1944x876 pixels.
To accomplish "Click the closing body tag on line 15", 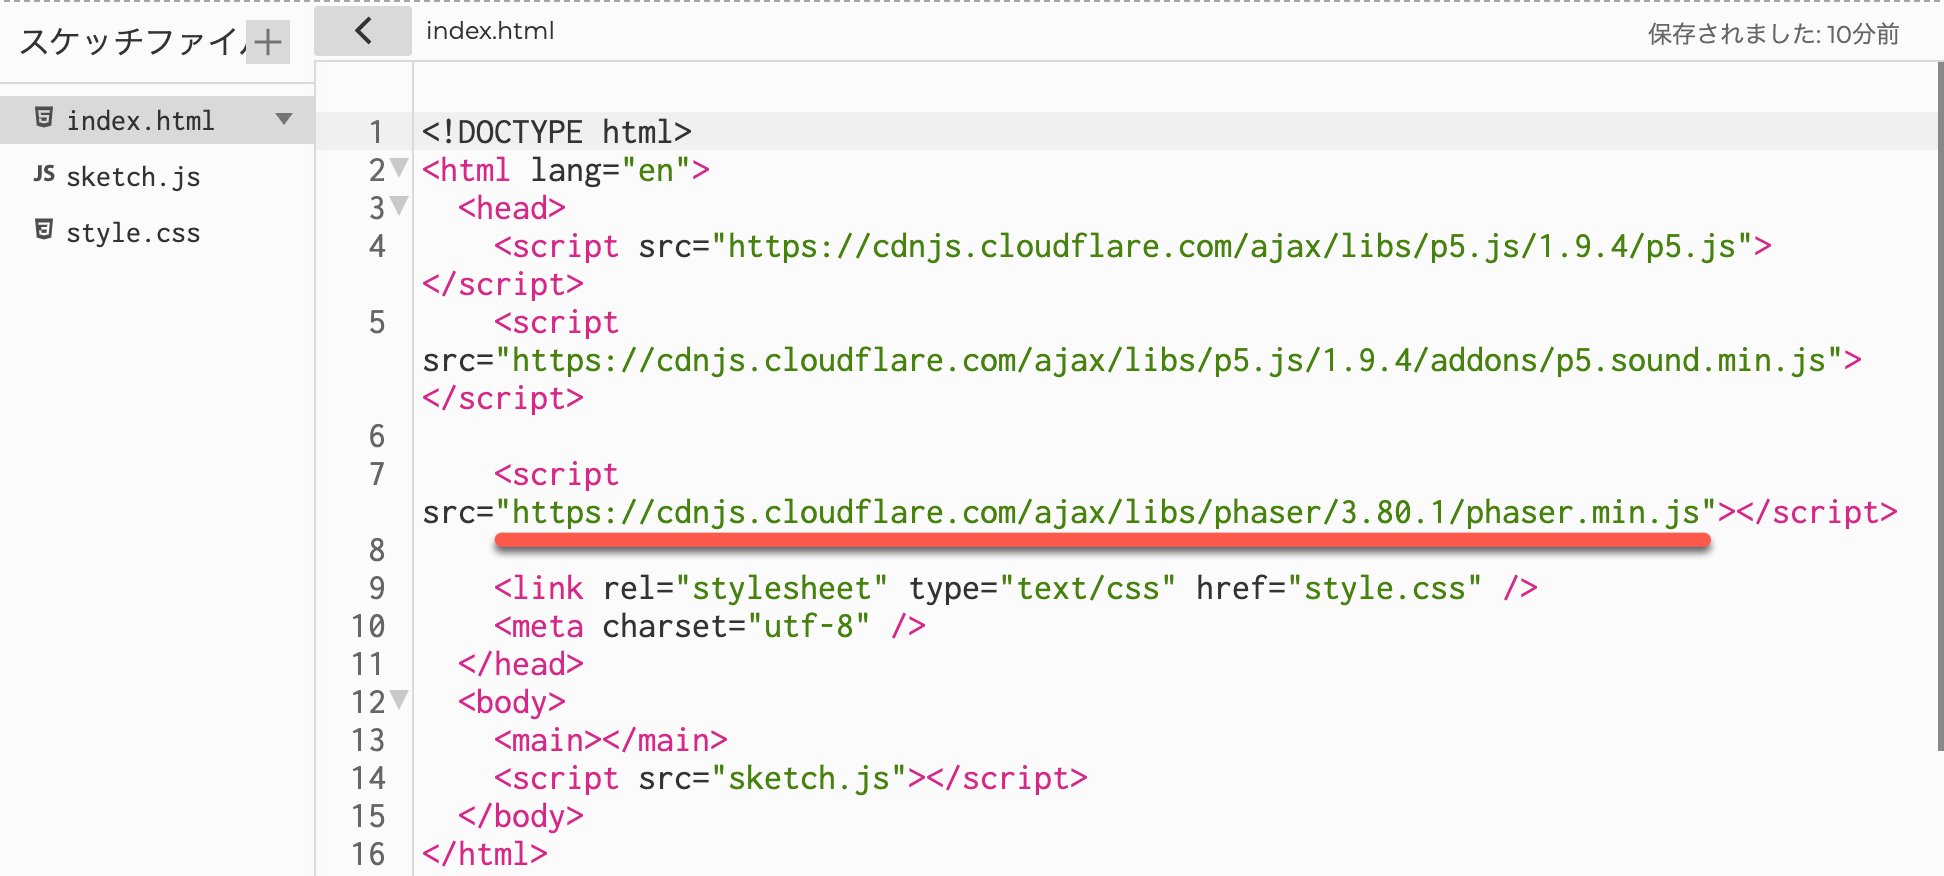I will (x=521, y=816).
